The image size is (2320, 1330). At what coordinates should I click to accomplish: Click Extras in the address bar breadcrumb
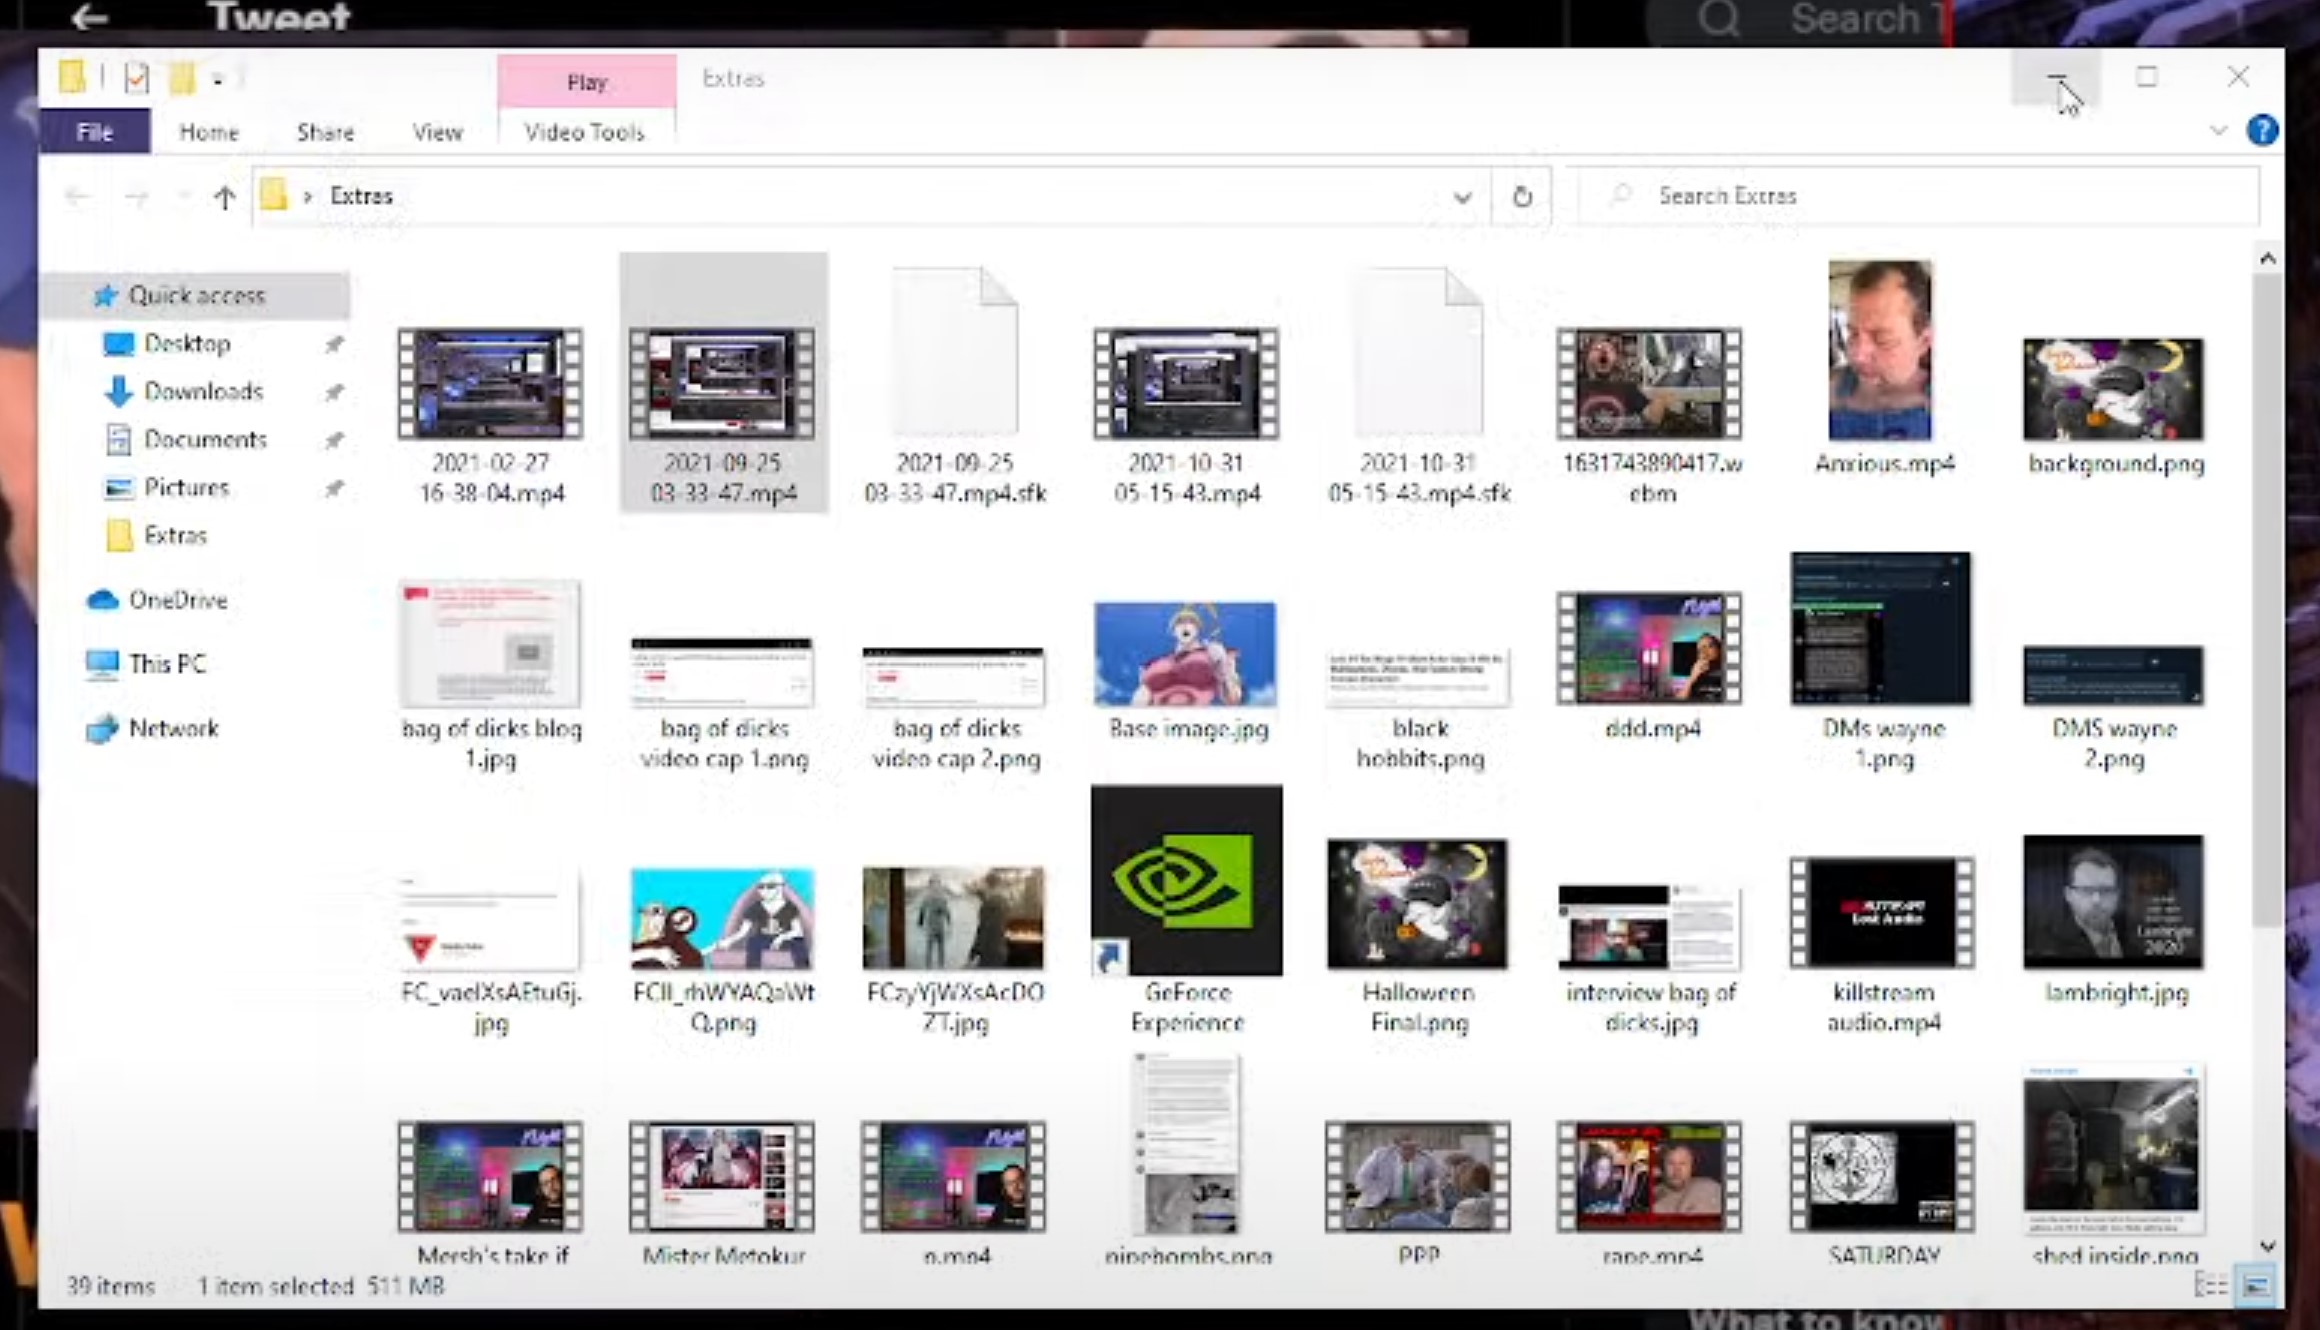361,196
